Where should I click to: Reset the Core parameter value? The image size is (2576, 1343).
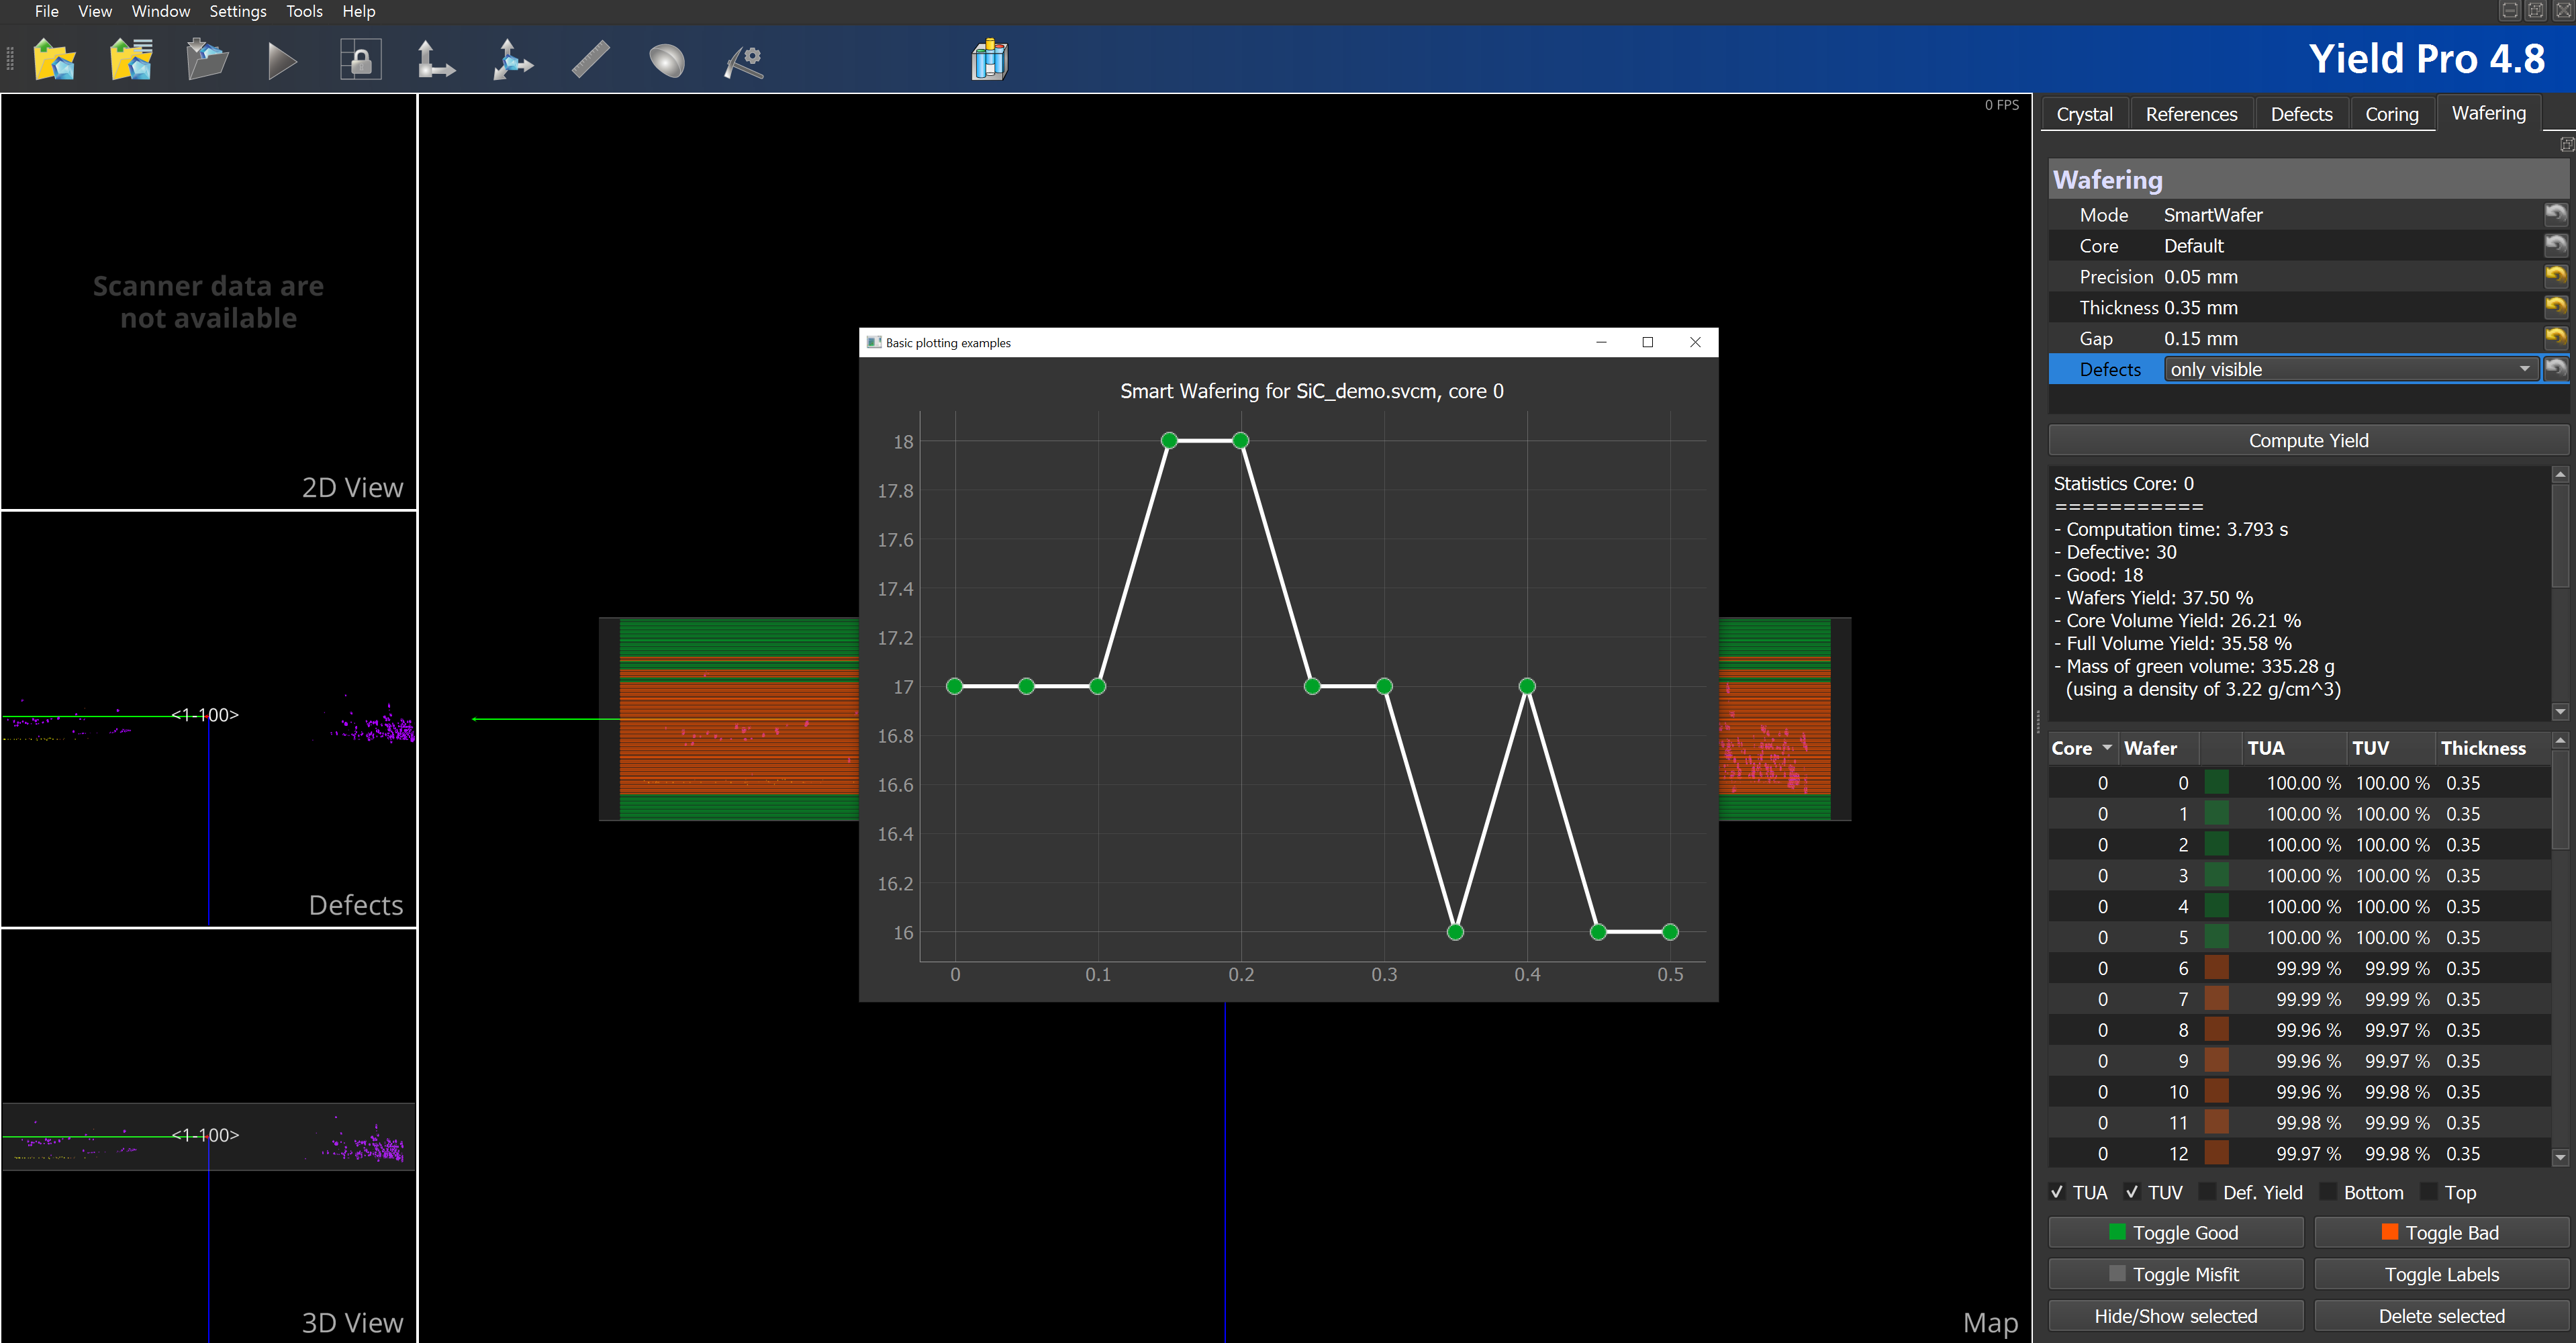click(x=2555, y=245)
